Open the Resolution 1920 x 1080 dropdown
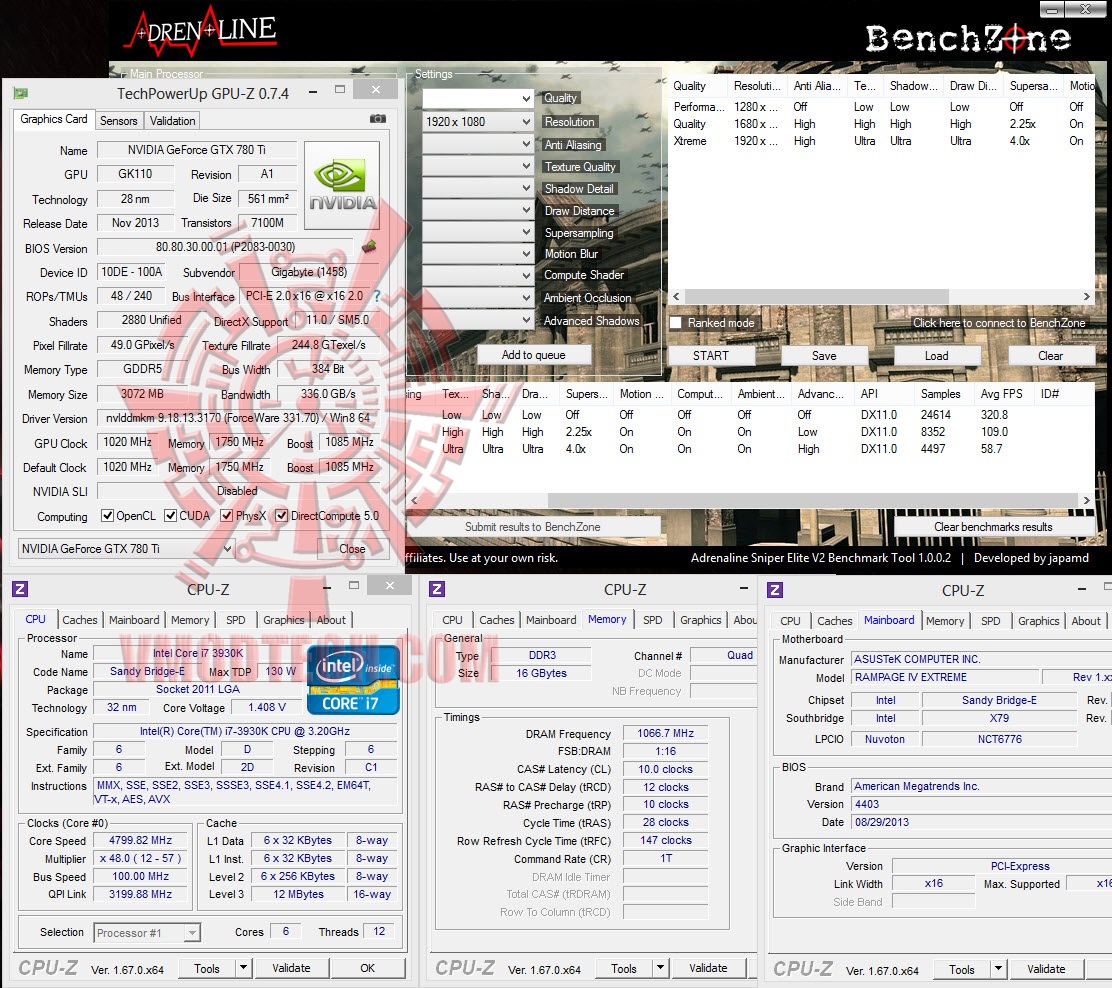 pos(477,122)
